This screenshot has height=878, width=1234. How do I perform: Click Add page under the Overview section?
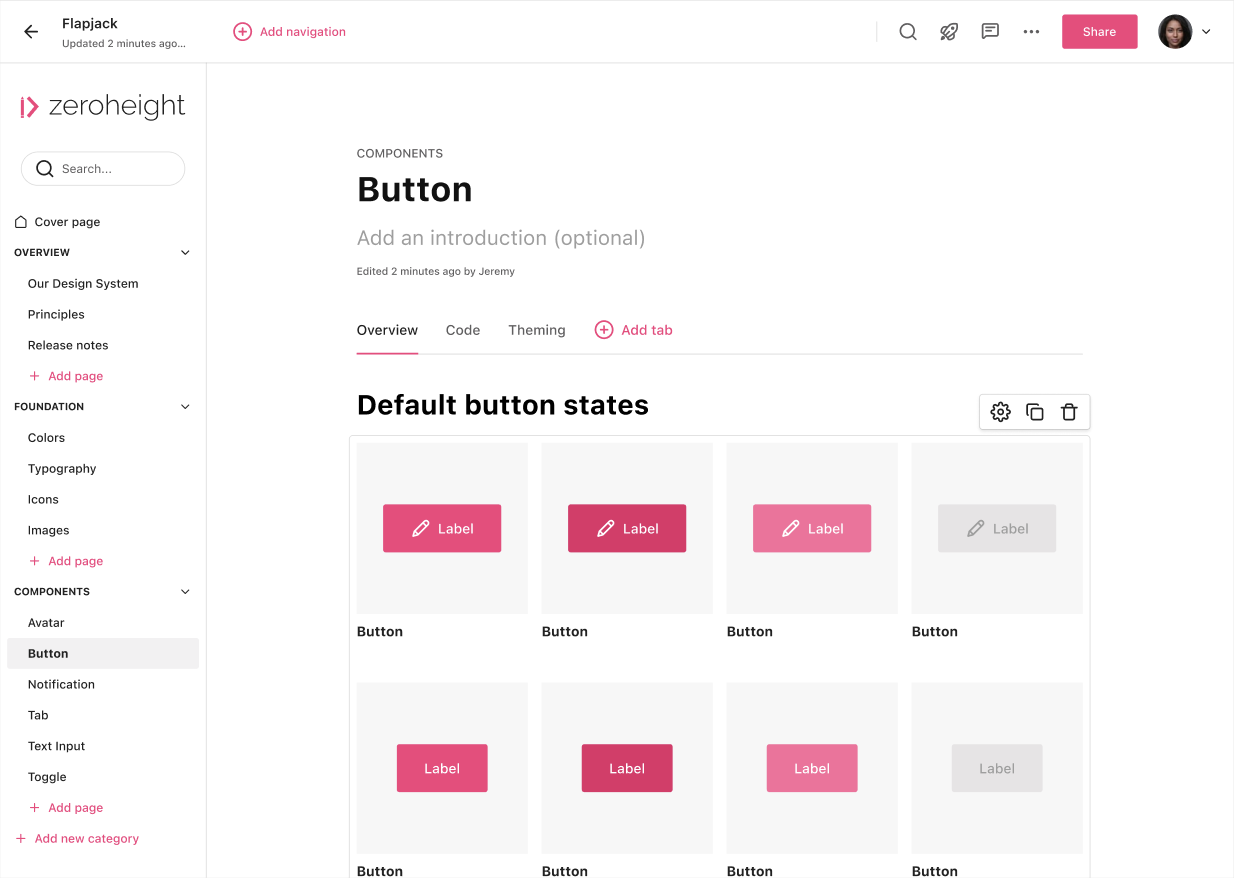point(76,376)
